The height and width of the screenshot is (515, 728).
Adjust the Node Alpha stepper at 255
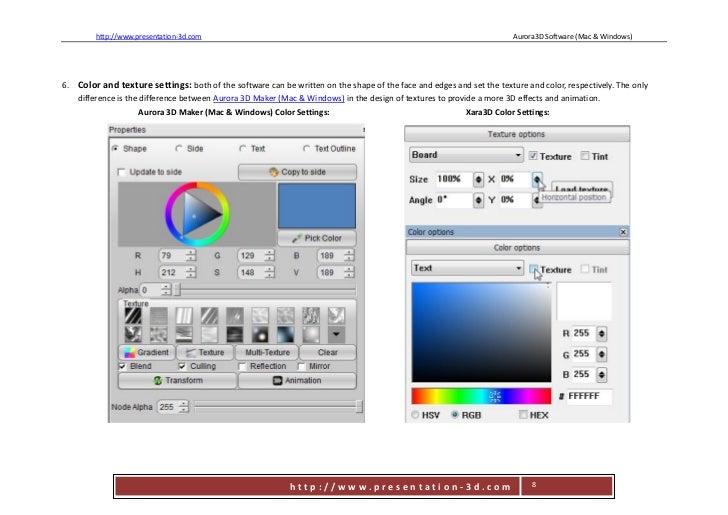[184, 407]
